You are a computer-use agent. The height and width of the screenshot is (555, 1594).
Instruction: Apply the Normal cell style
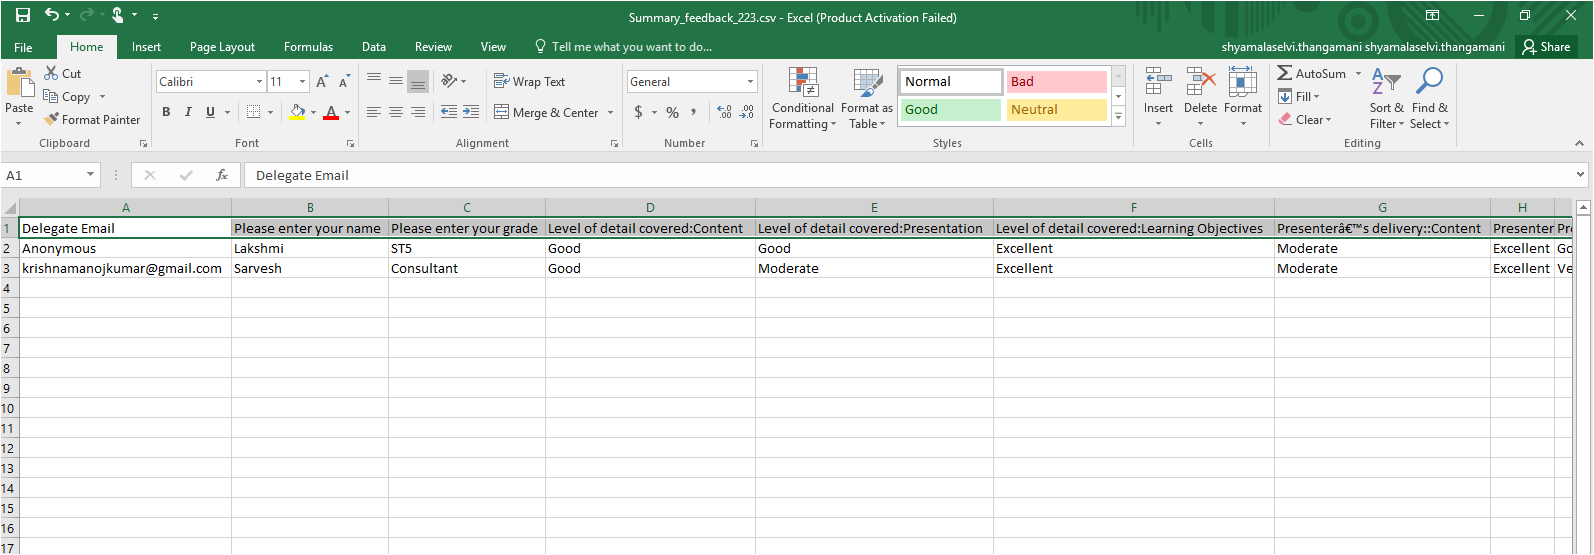(x=951, y=82)
